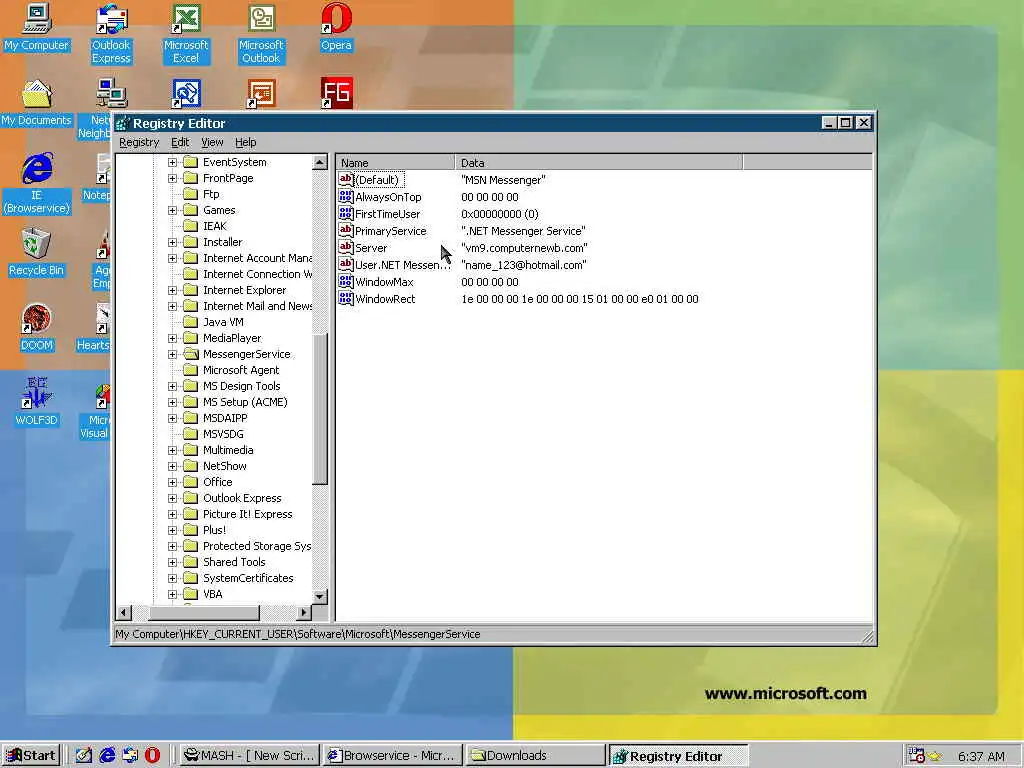Select User.NET Messenger value icon
Screen dimensions: 1024x768
coord(345,264)
